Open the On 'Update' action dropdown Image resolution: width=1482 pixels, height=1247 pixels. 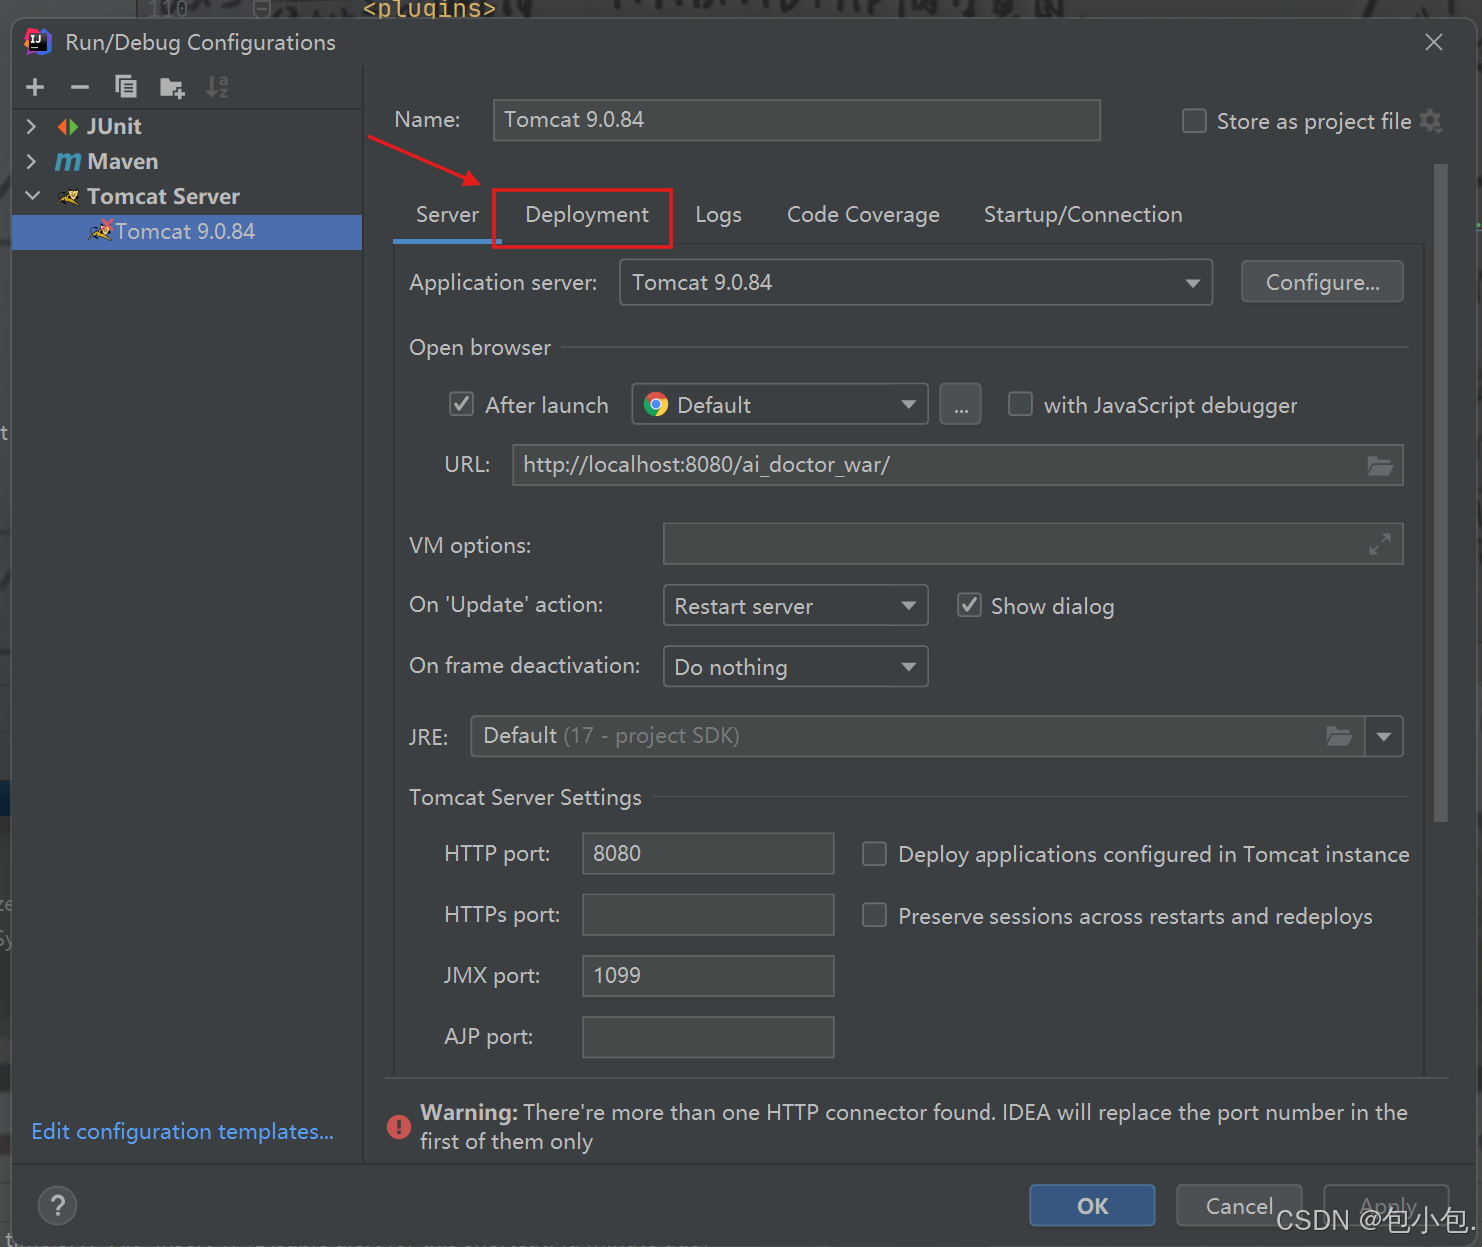coord(795,605)
